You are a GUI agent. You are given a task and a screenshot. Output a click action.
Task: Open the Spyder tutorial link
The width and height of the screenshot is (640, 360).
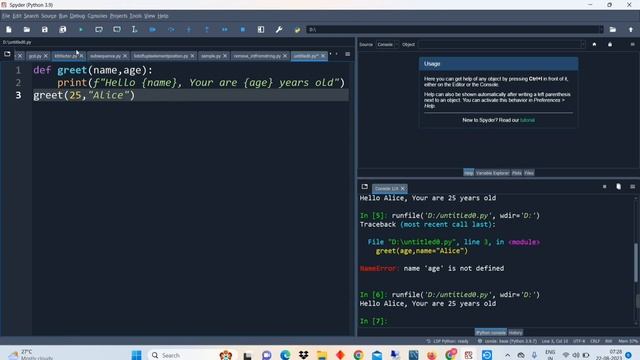[x=527, y=120]
